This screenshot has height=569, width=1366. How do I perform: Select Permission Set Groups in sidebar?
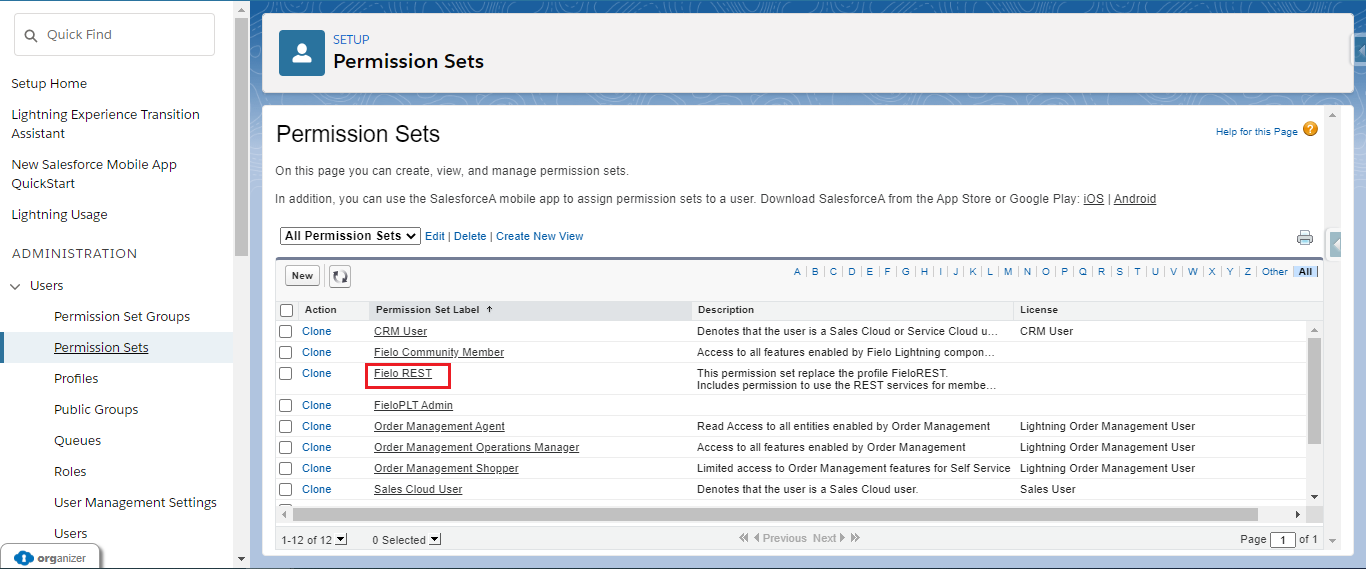pyautogui.click(x=122, y=317)
